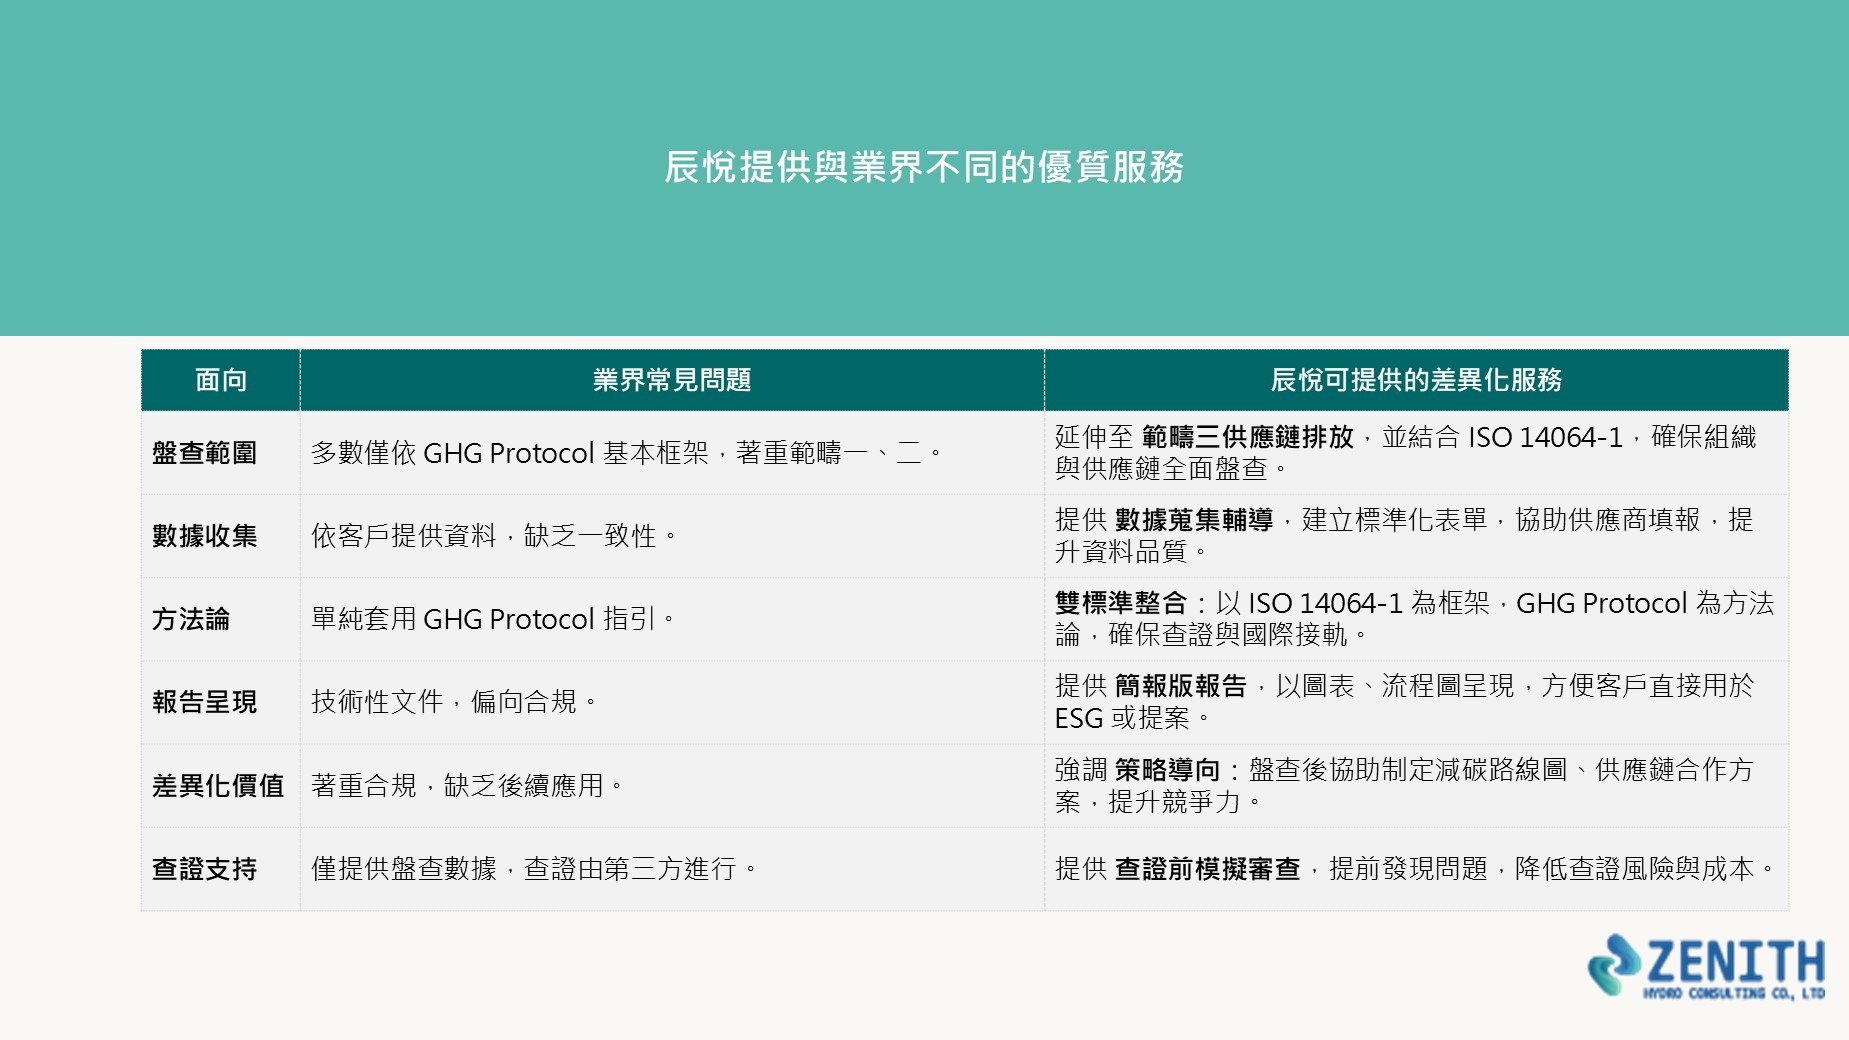The height and width of the screenshot is (1040, 1849).
Task: Click the Zenith Hydro Consulting logo
Action: [x=1706, y=966]
